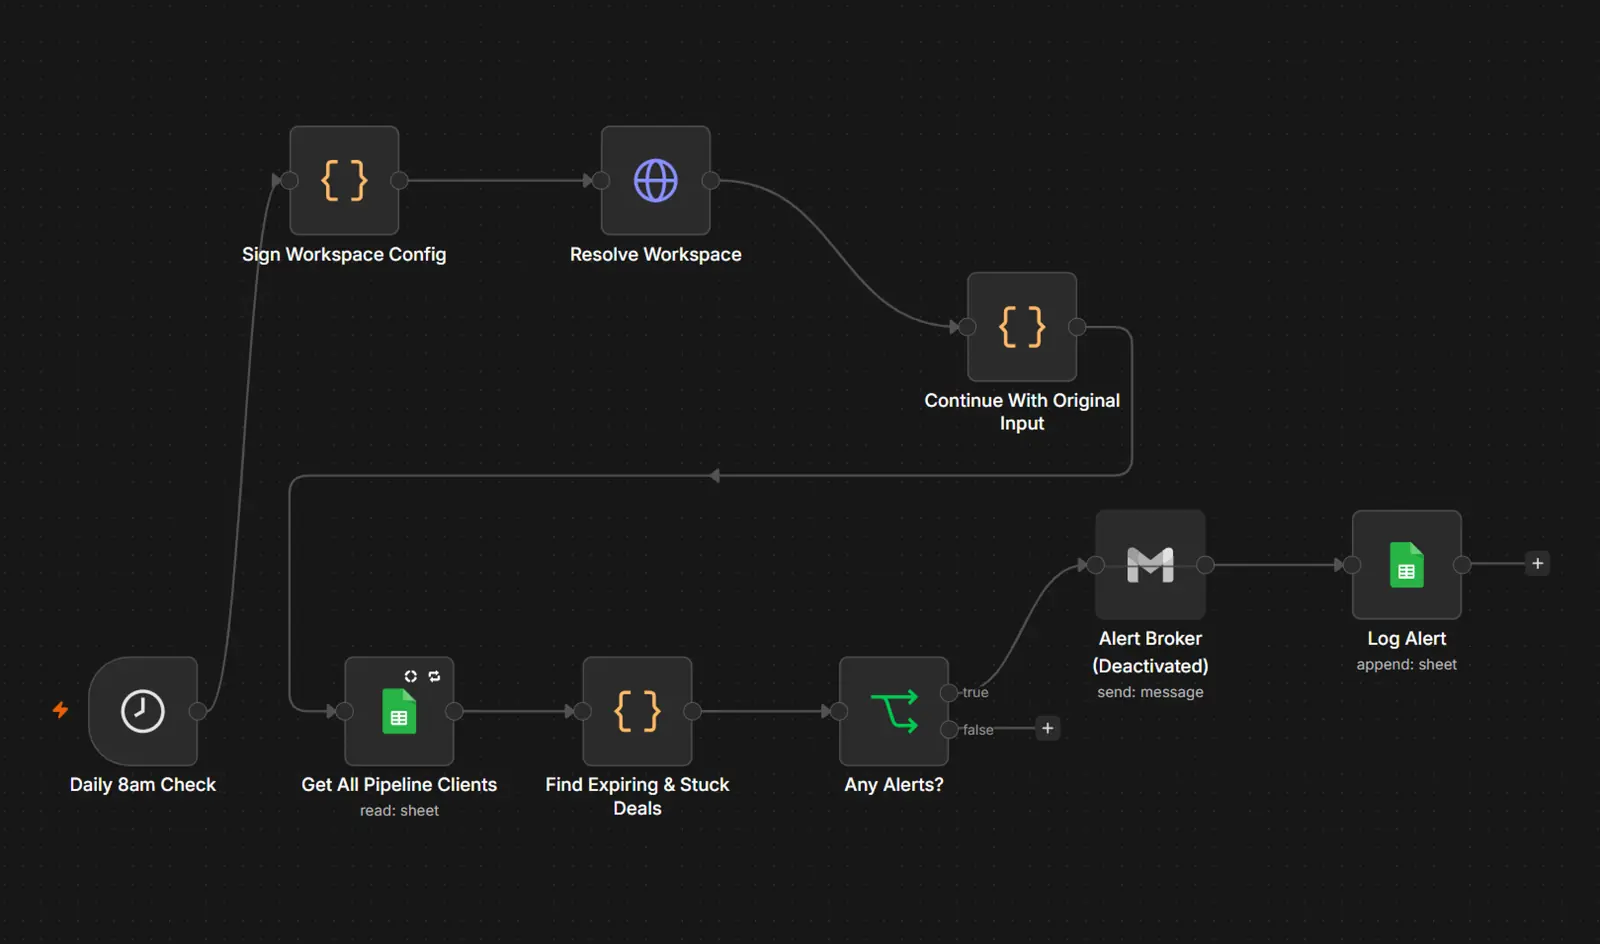Select the Alert Broker Gmail node
Image resolution: width=1600 pixels, height=944 pixels.
pos(1150,565)
